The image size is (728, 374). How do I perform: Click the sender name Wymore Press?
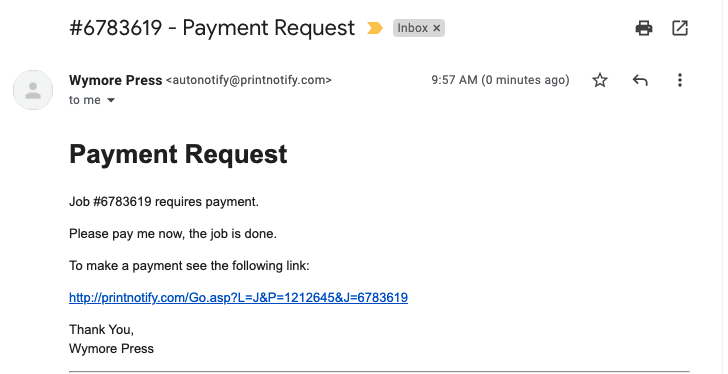[x=116, y=80]
